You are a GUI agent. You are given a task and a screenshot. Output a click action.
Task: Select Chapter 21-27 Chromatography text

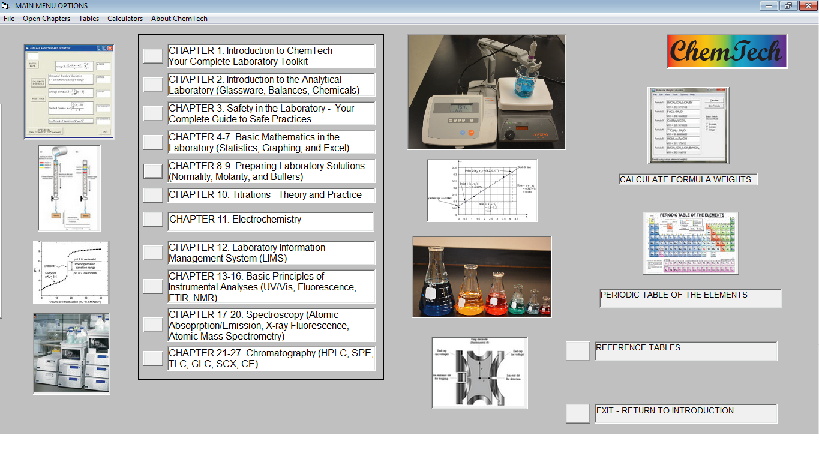(271, 359)
